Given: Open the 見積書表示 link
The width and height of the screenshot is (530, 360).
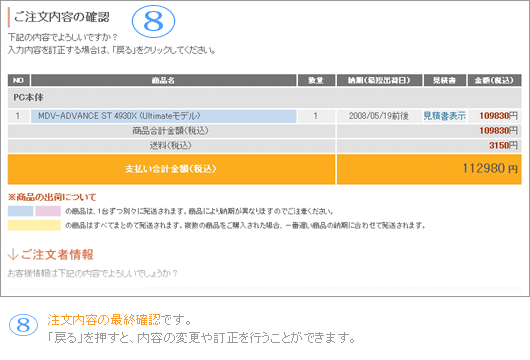Looking at the screenshot, I should [x=444, y=116].
